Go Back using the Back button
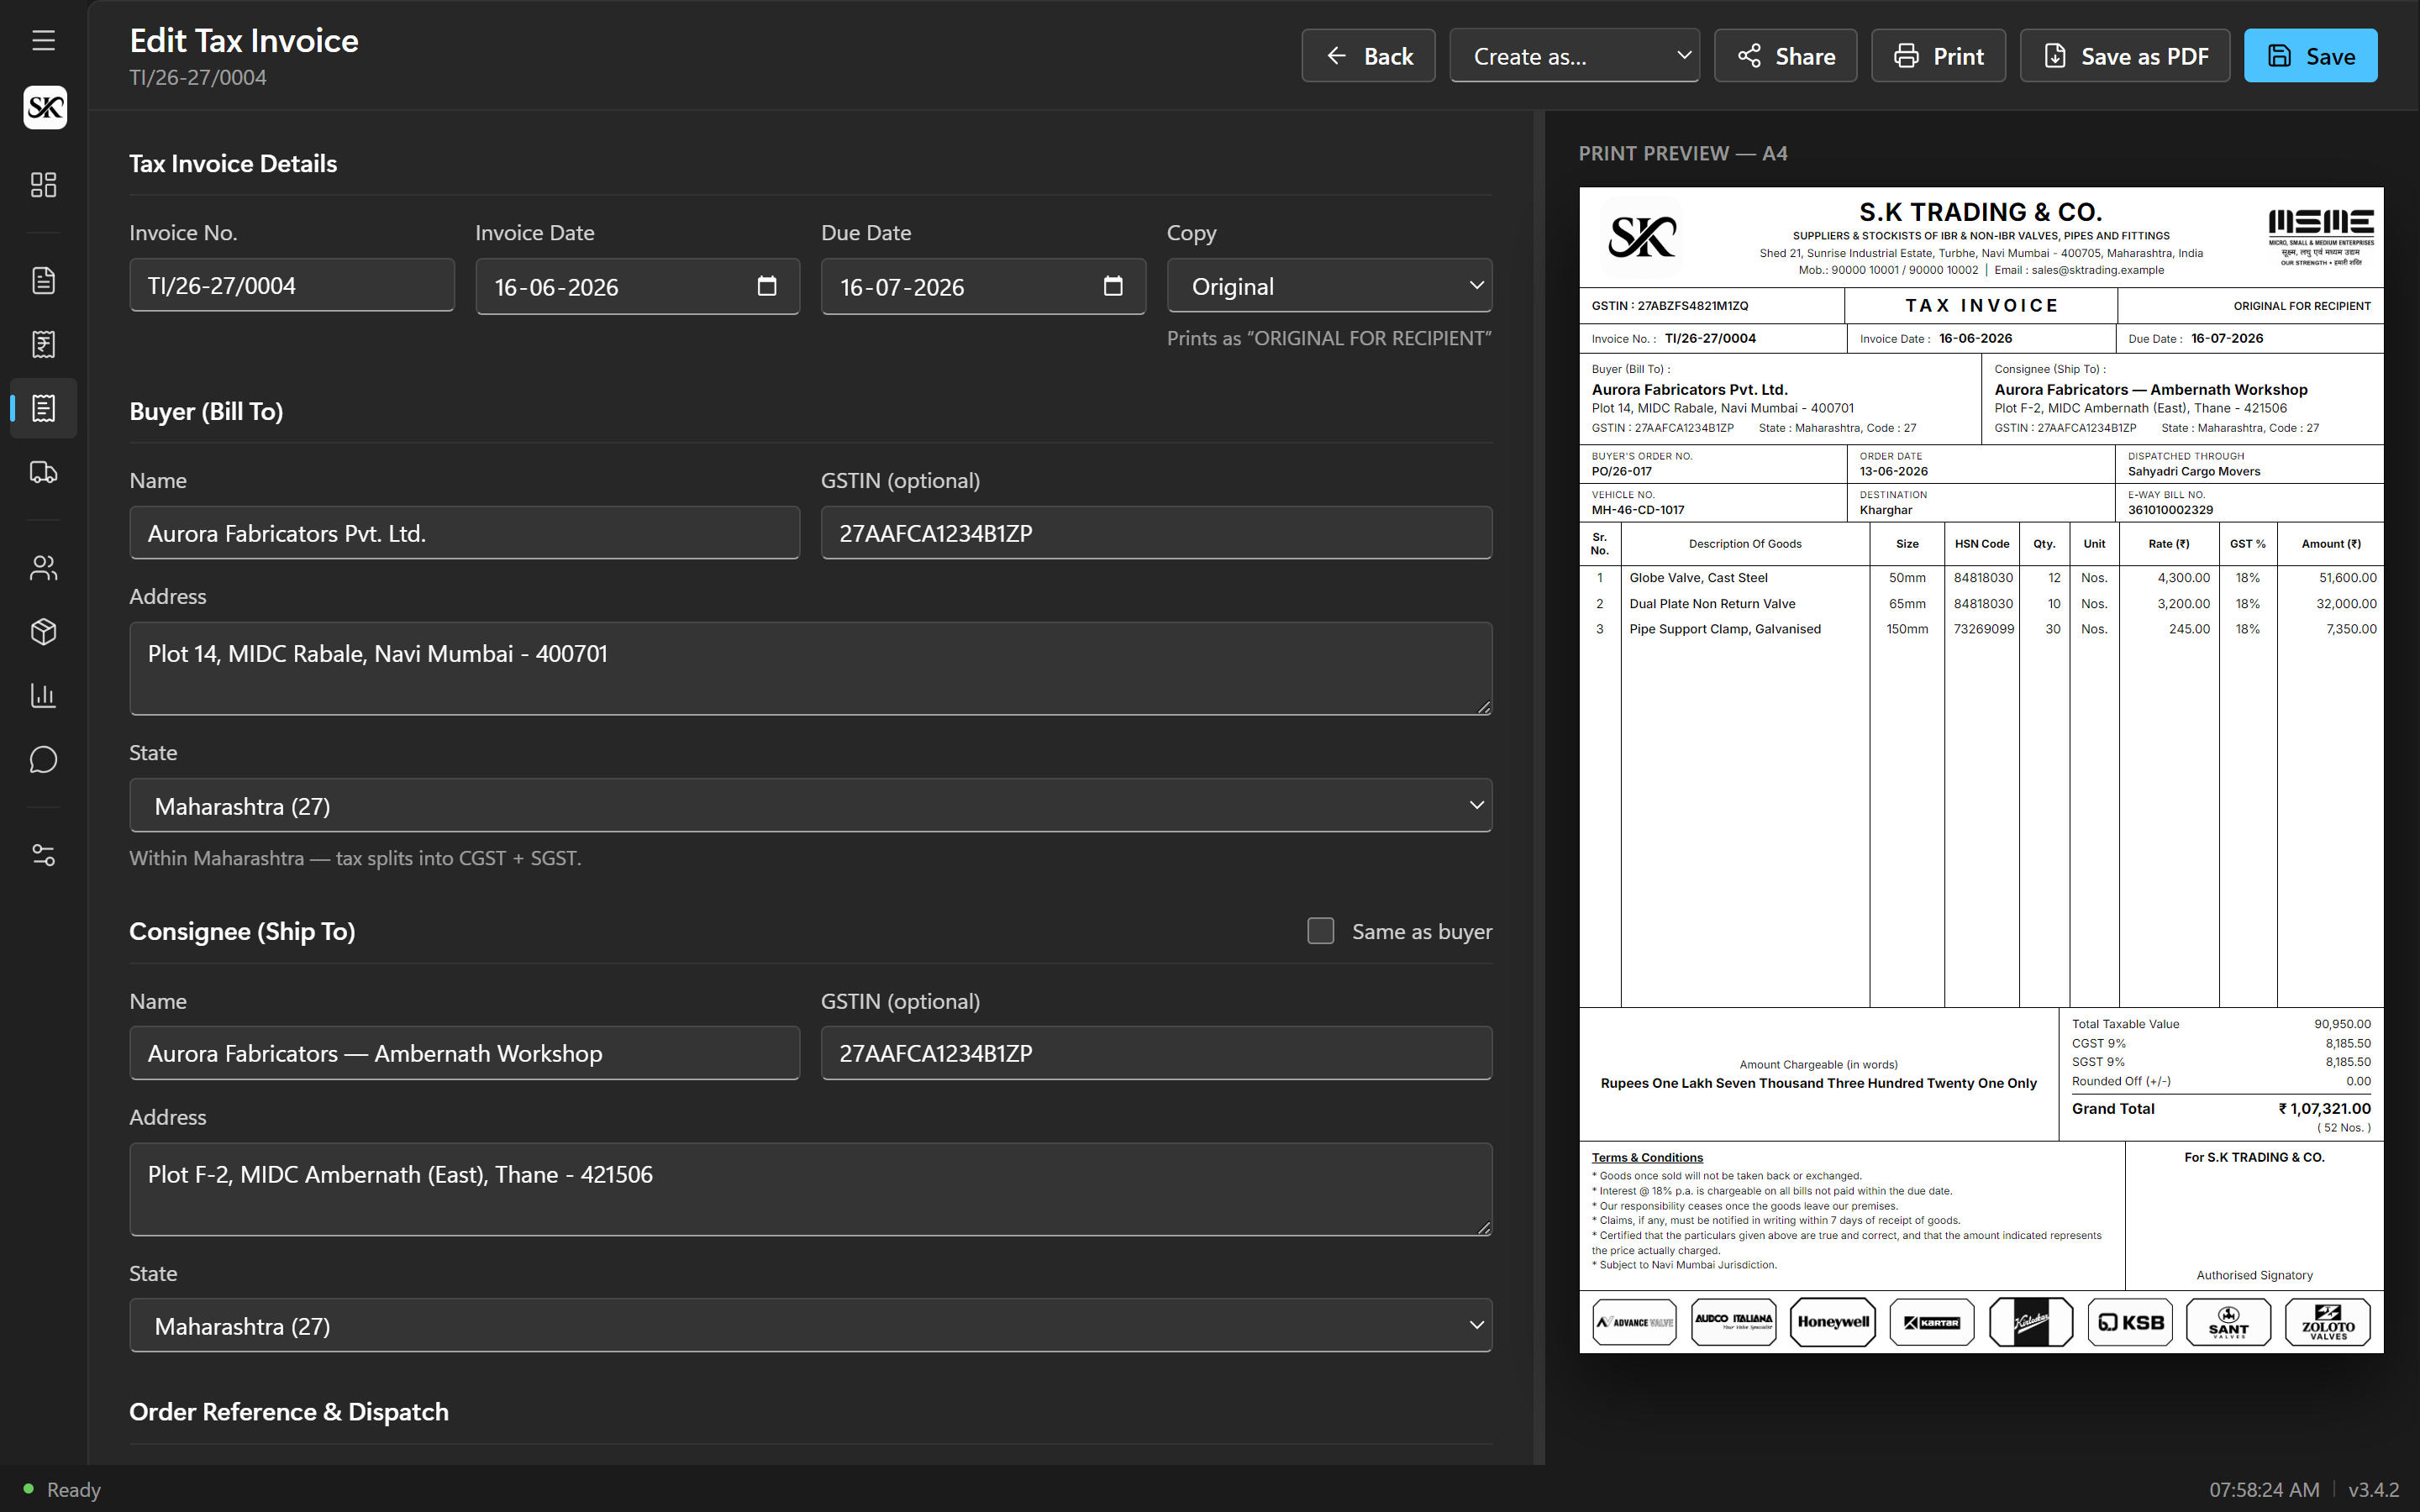Screen dimensions: 2420x1512 pos(1368,56)
